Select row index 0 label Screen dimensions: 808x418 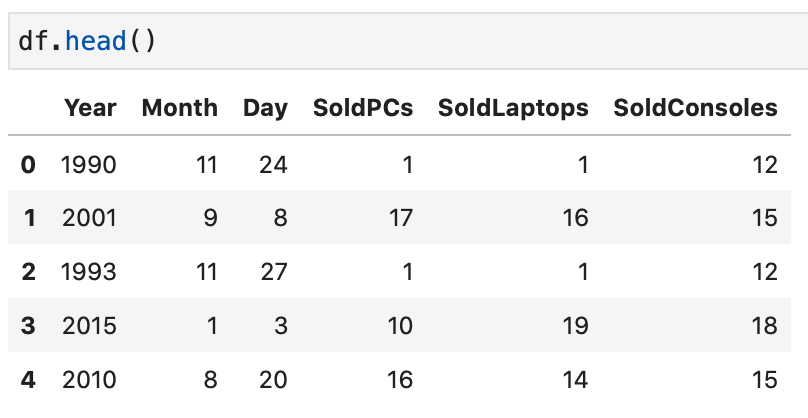(28, 164)
